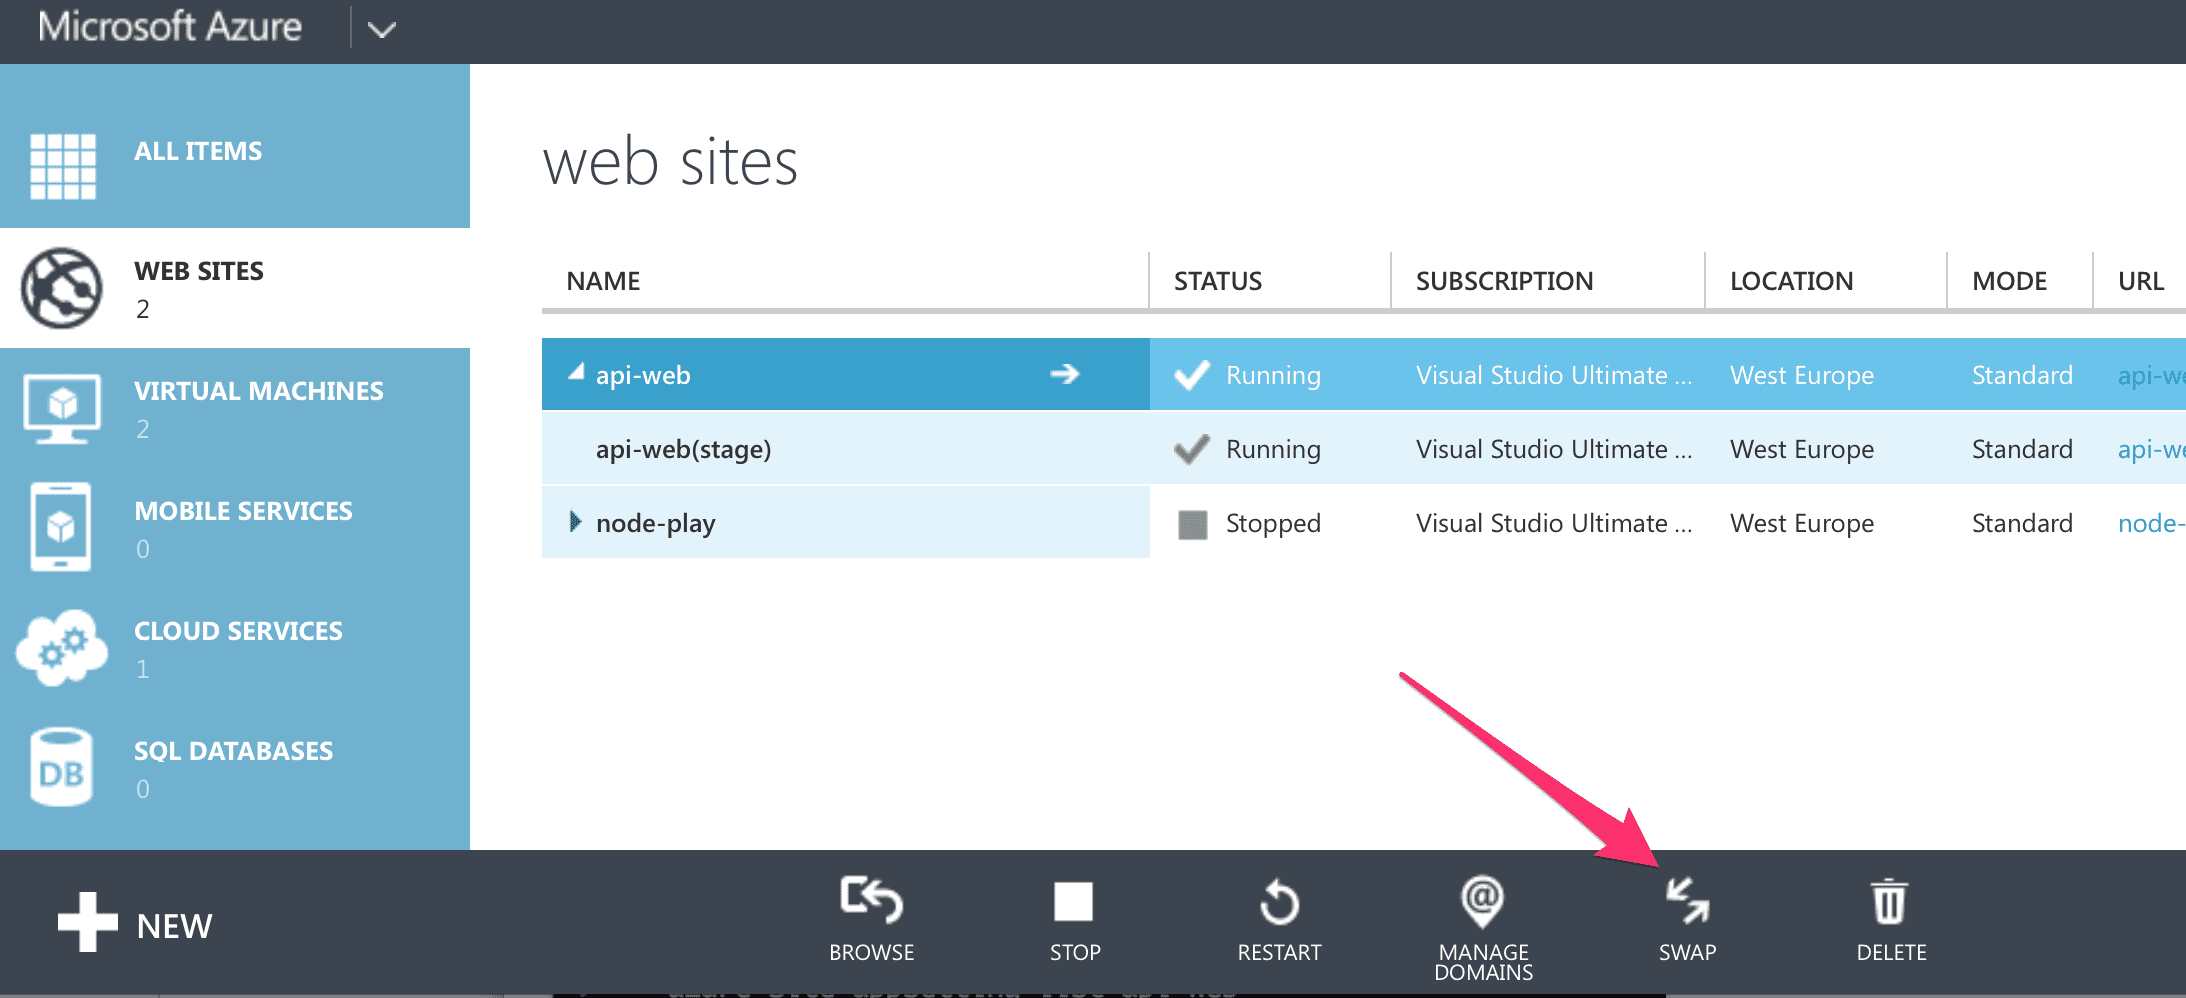Select the api-web(stage) row name
Image resolution: width=2186 pixels, height=998 pixels.
[x=683, y=449]
